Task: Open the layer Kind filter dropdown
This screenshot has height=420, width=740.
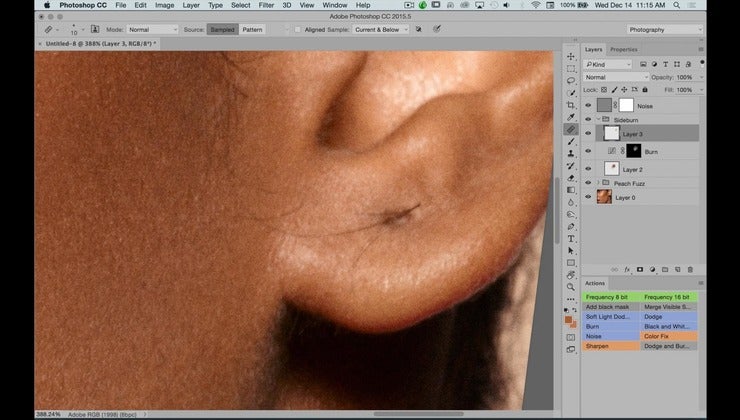Action: (x=607, y=64)
